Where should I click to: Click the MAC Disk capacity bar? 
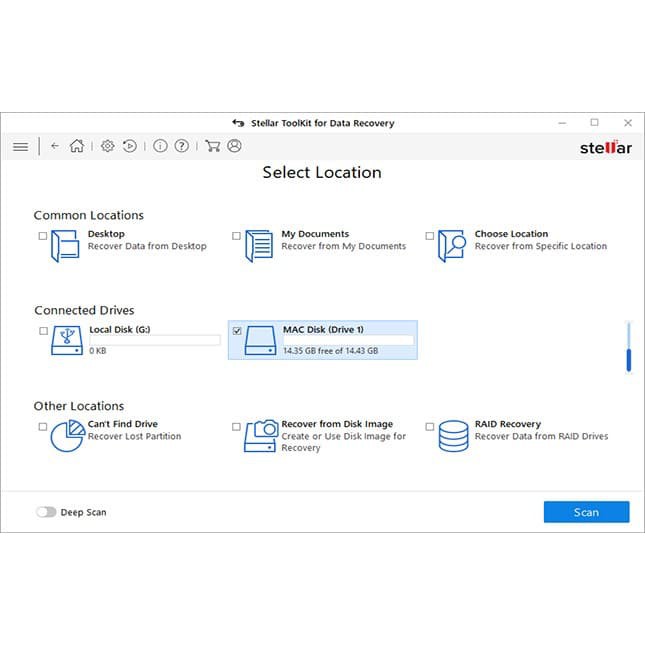348,340
